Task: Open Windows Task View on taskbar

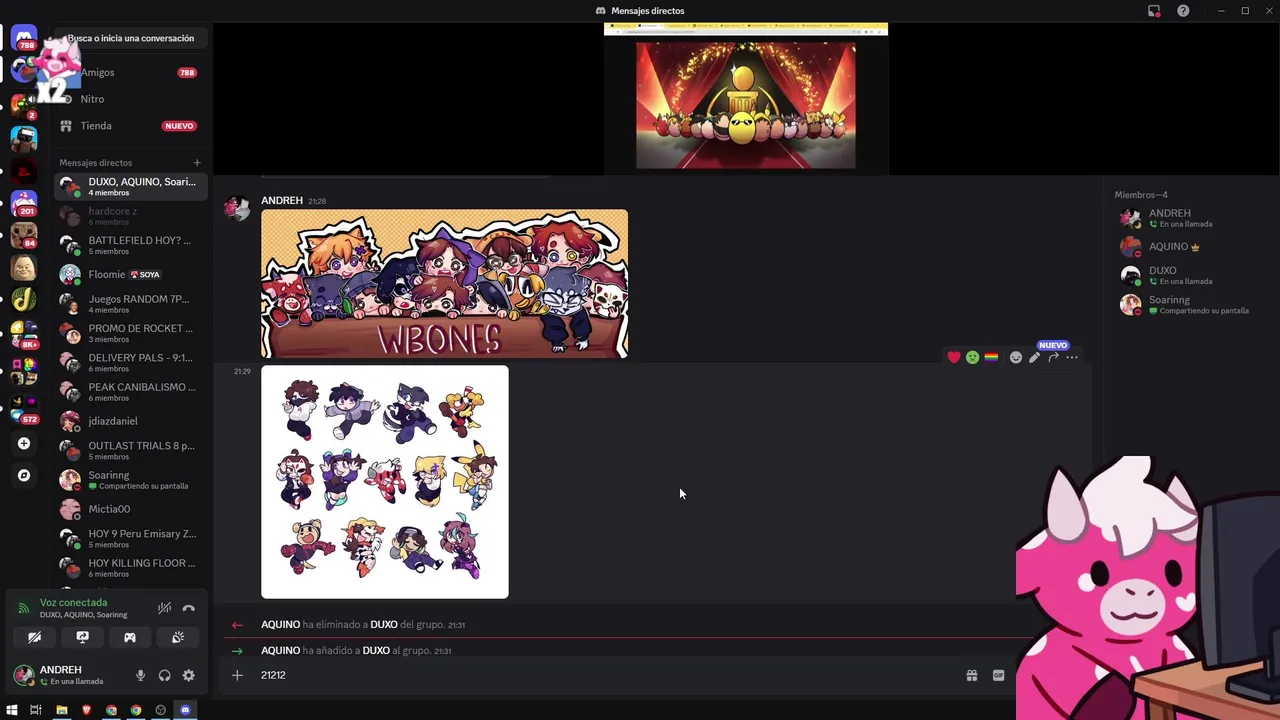Action: 35,710
